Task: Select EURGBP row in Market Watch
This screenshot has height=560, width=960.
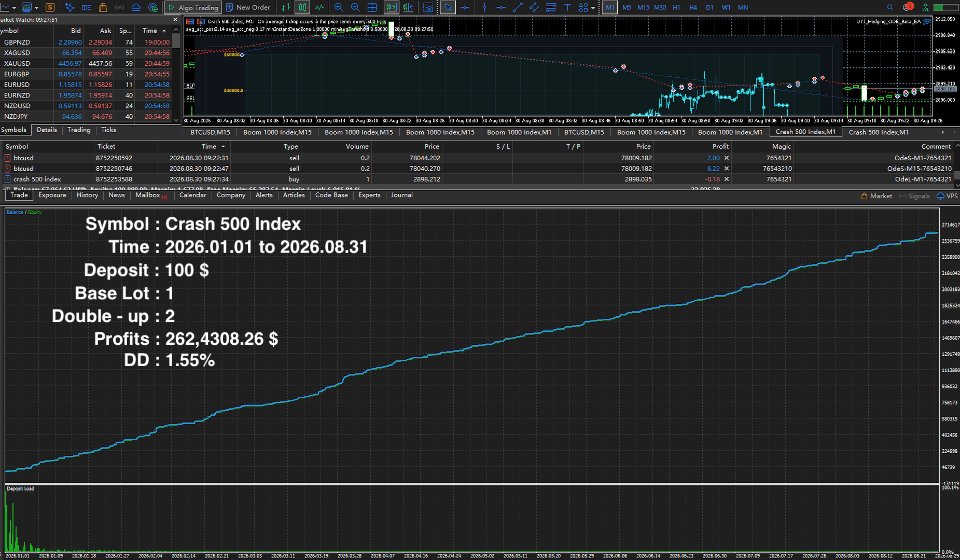Action: [86, 74]
